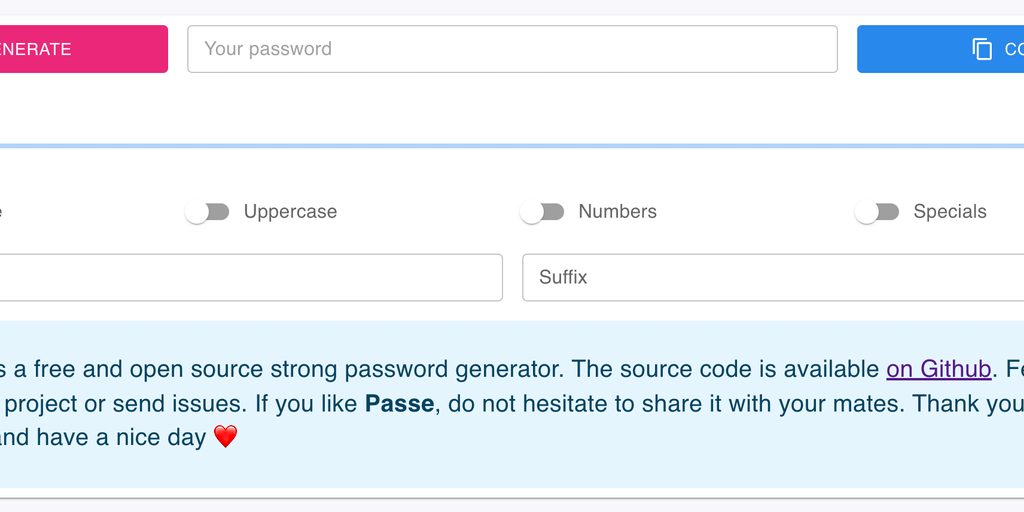Open the "on Github" link
Screen dimensions: 1024x512
(x=938, y=370)
